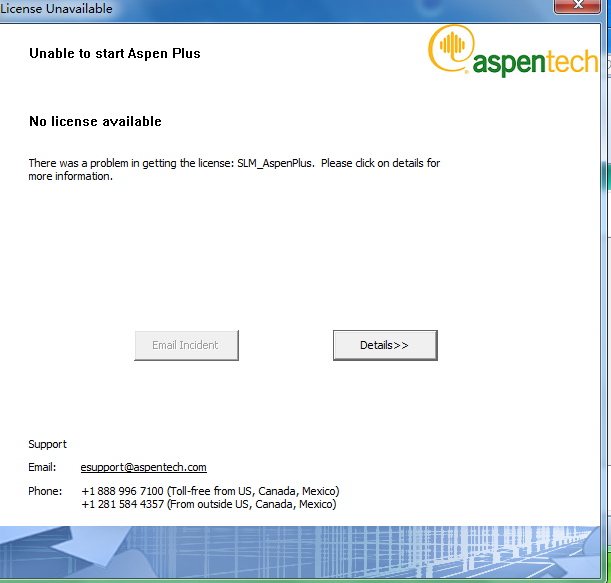Image resolution: width=611 pixels, height=583 pixels.
Task: Click the Support section label
Action: 48,444
